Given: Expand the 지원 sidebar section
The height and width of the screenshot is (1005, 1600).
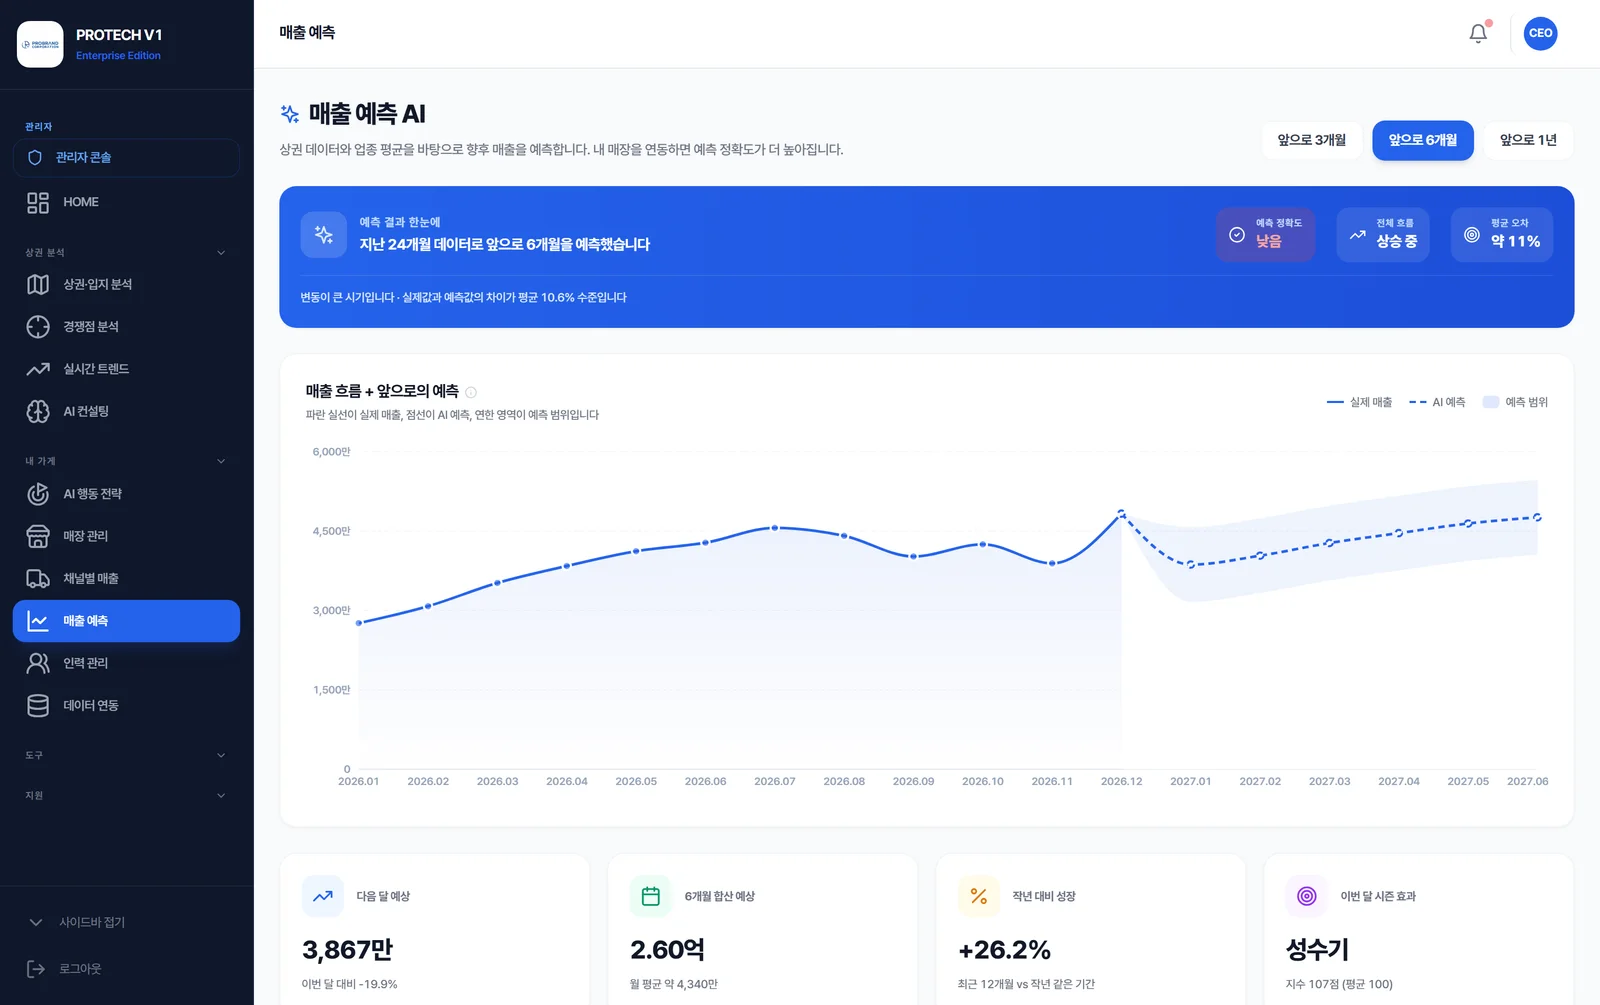Looking at the screenshot, I should pos(221,796).
